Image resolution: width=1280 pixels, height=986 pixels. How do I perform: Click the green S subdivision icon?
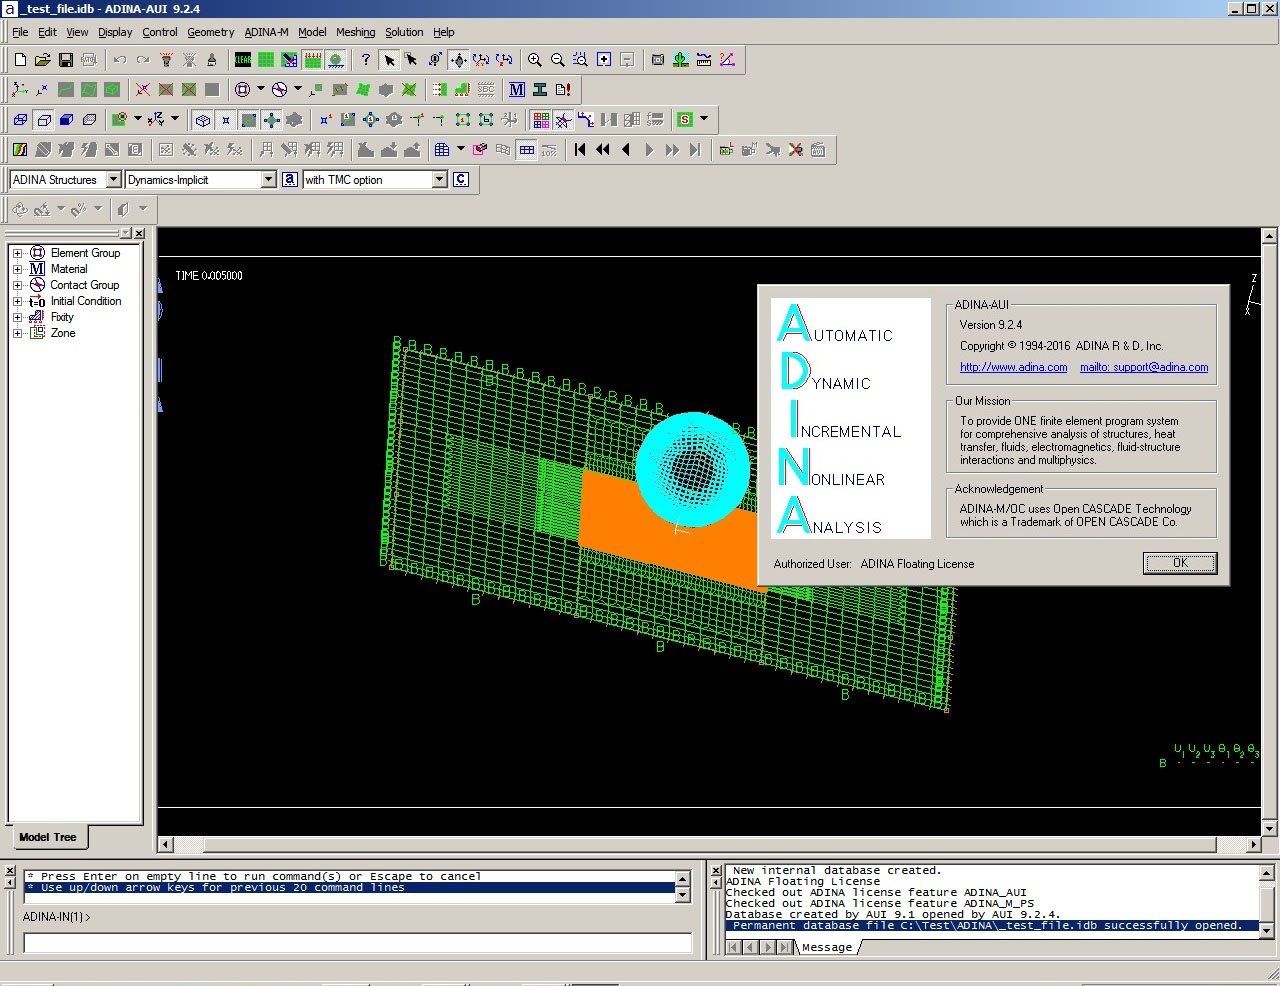pos(685,120)
